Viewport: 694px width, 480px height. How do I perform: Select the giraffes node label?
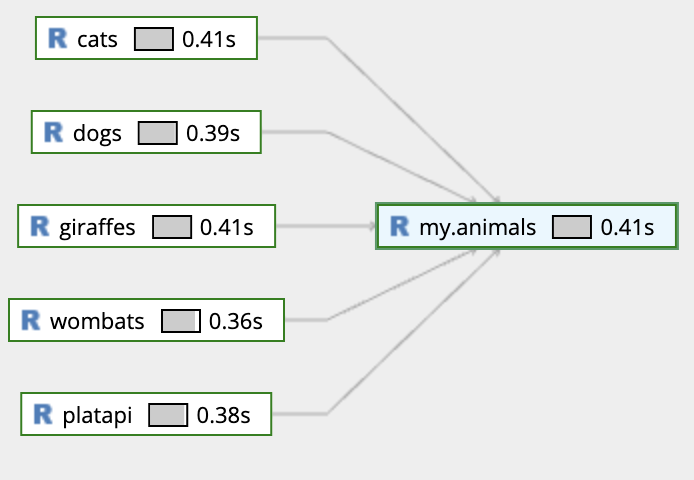(97, 228)
